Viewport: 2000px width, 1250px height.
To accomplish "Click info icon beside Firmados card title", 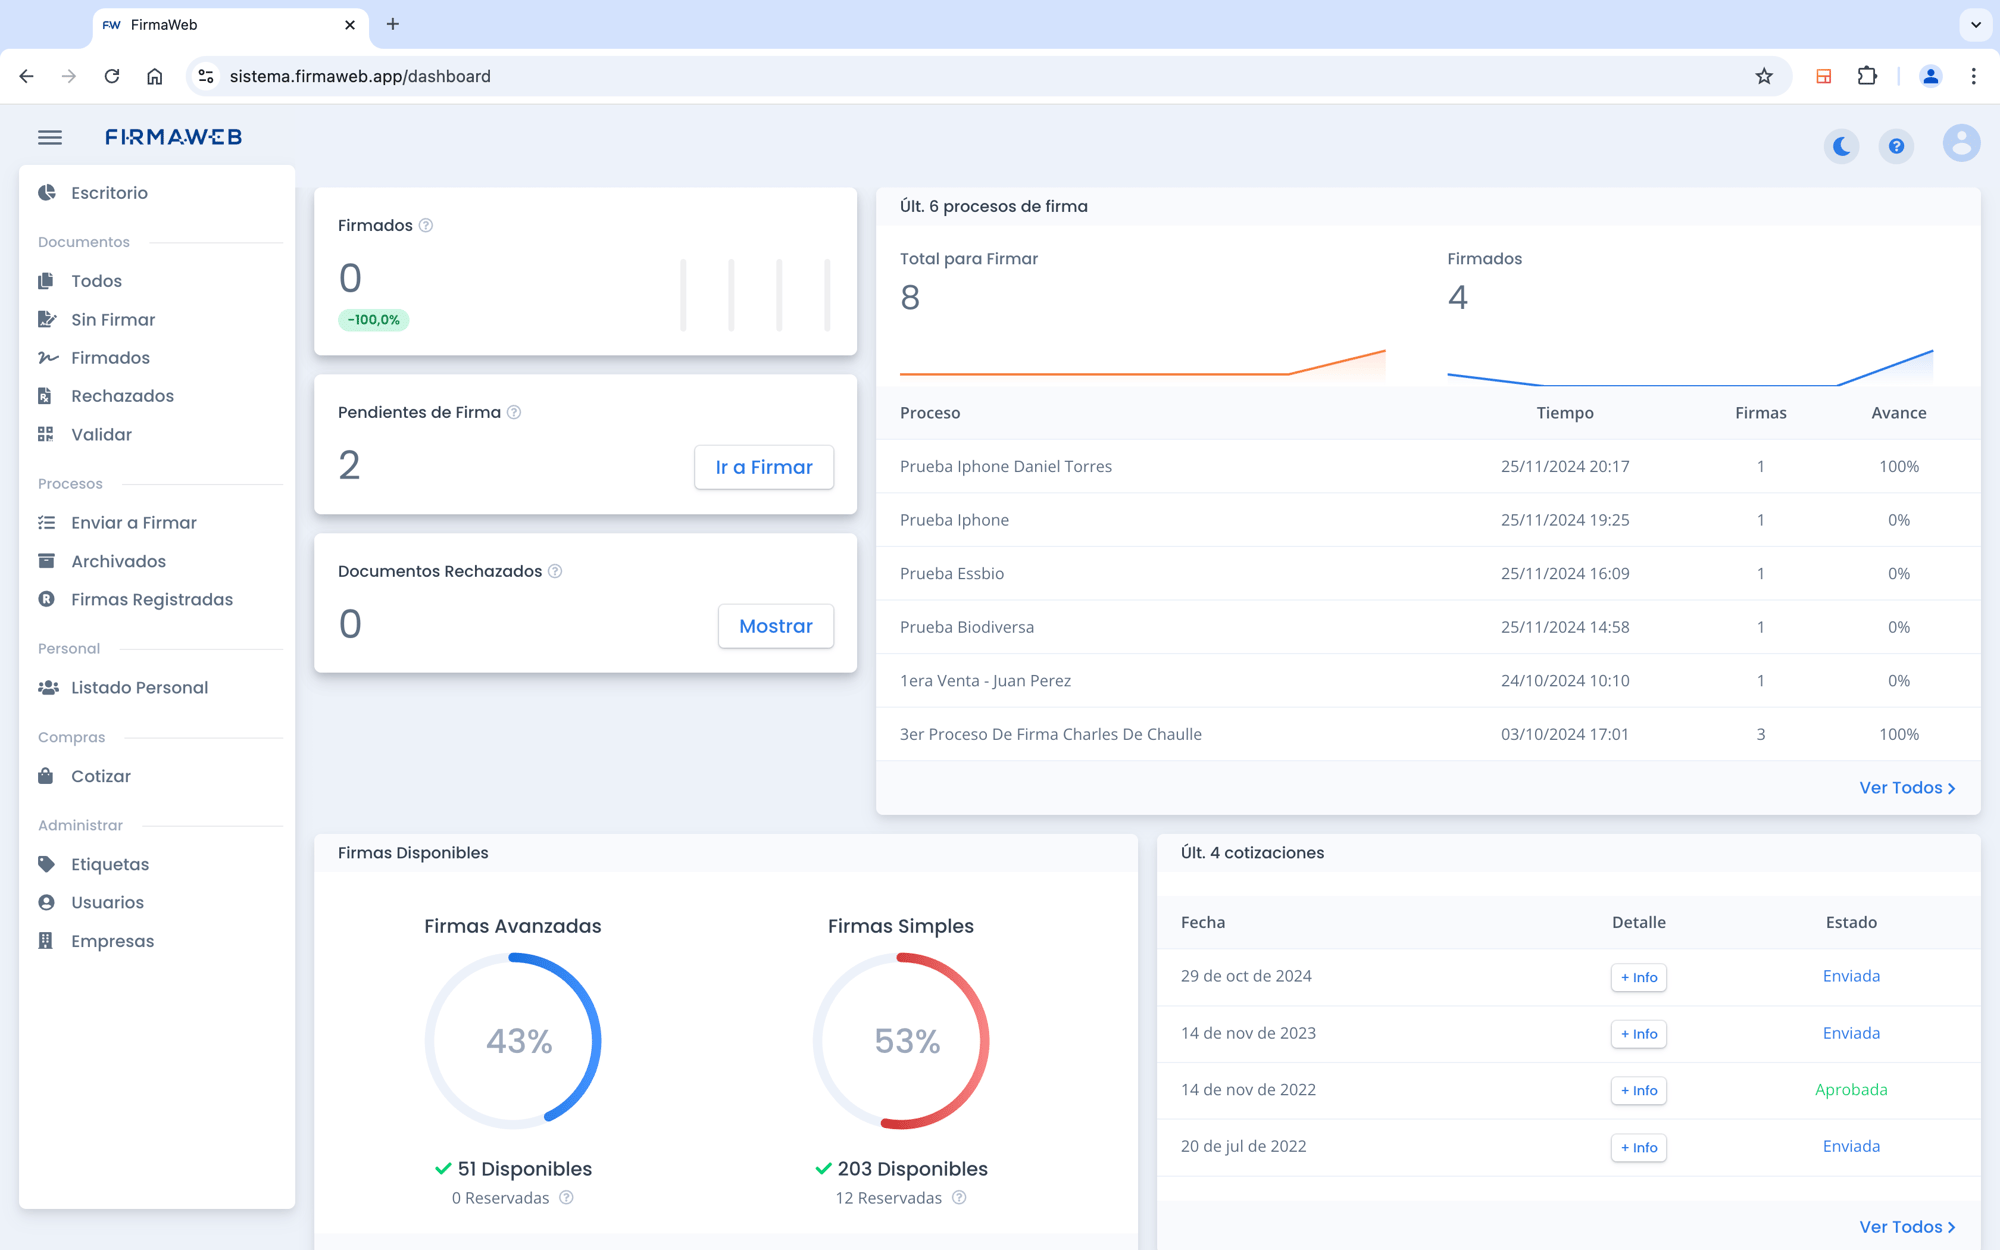I will coord(426,225).
